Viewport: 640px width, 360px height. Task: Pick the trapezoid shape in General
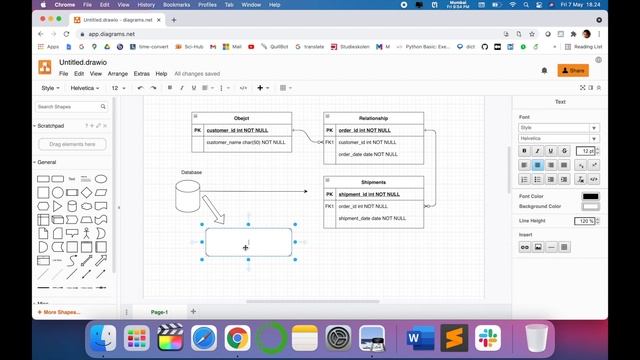pos(87,220)
